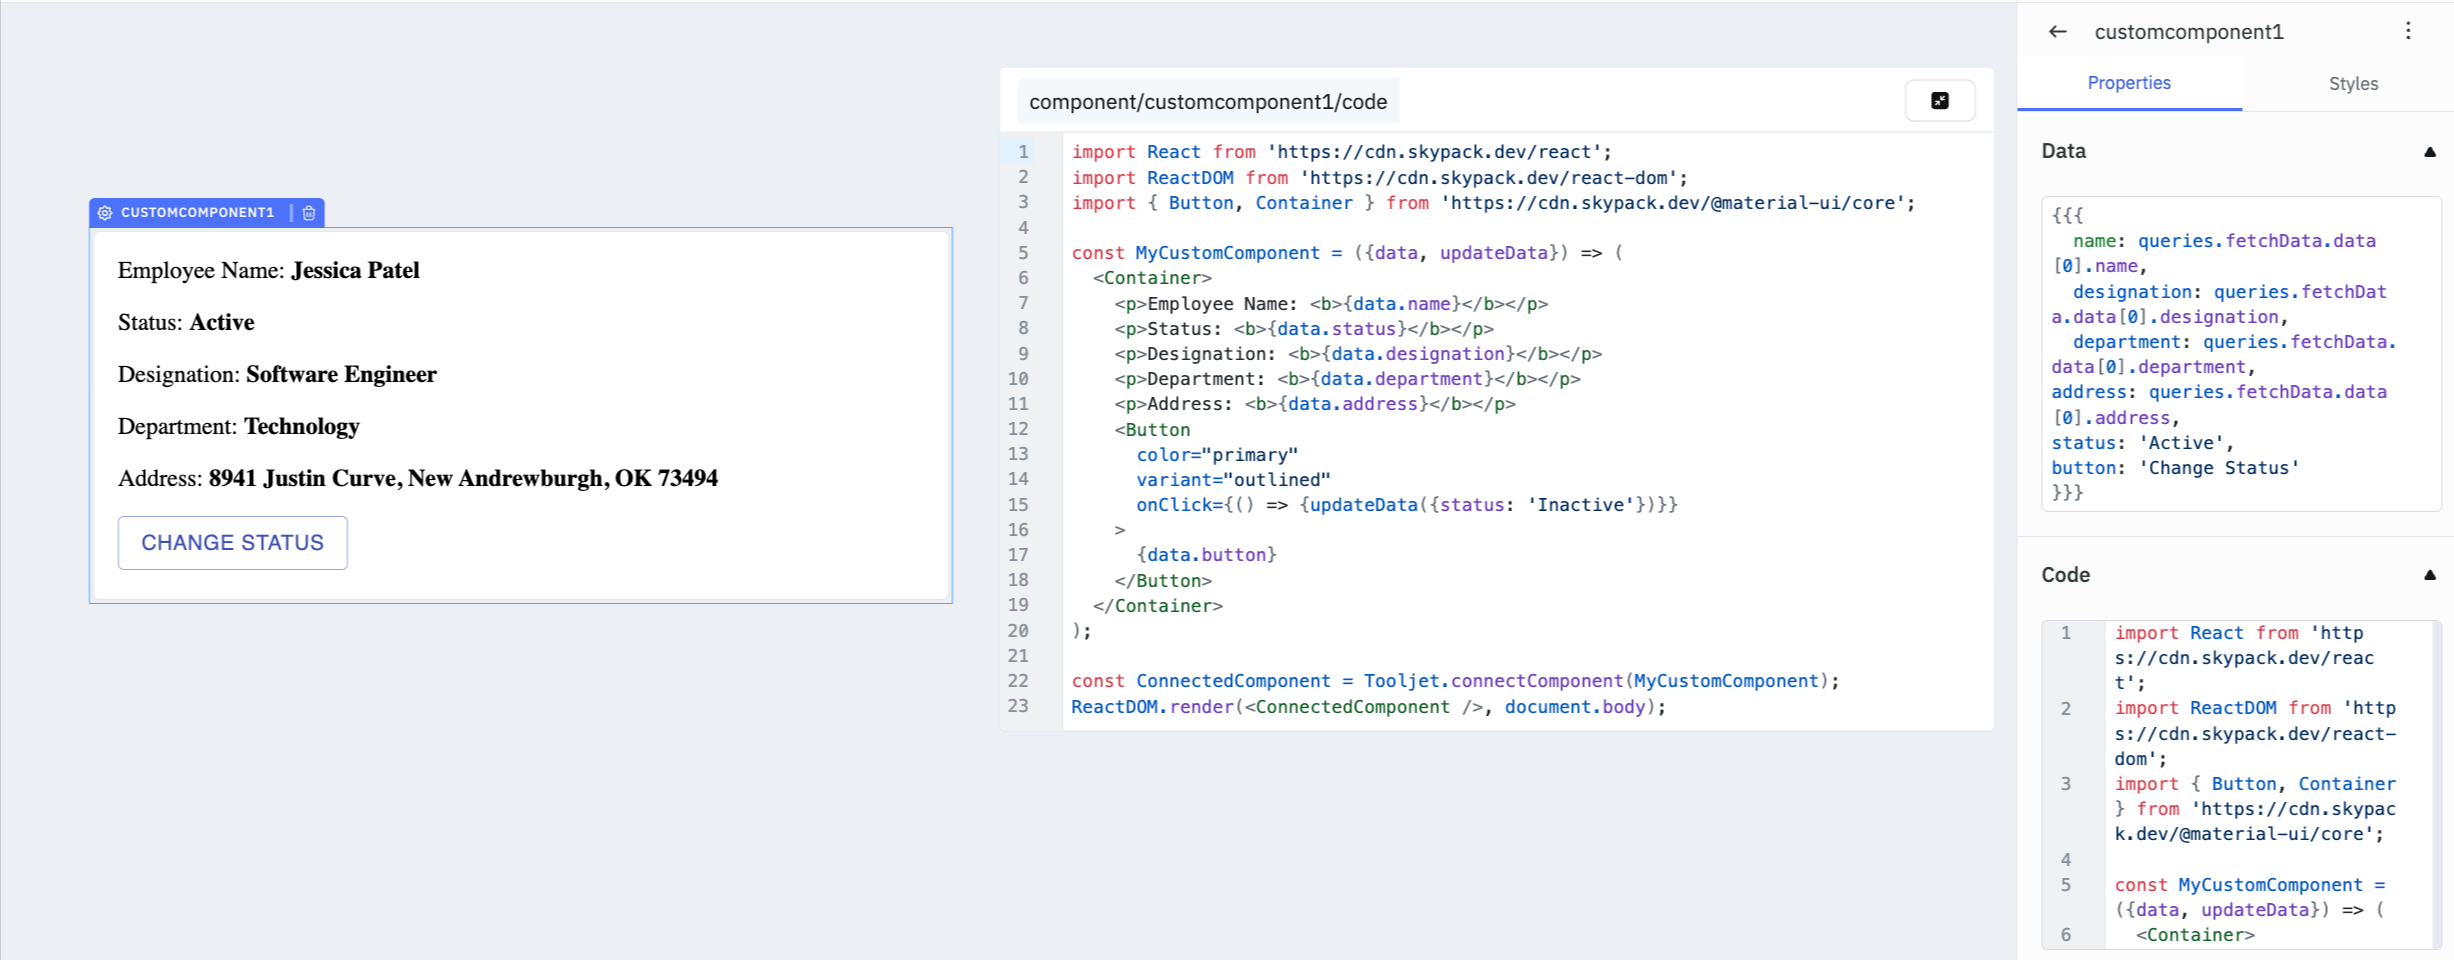Screen dimensions: 2454x960
Task: Click the gear icon on component handle
Action: 105,213
